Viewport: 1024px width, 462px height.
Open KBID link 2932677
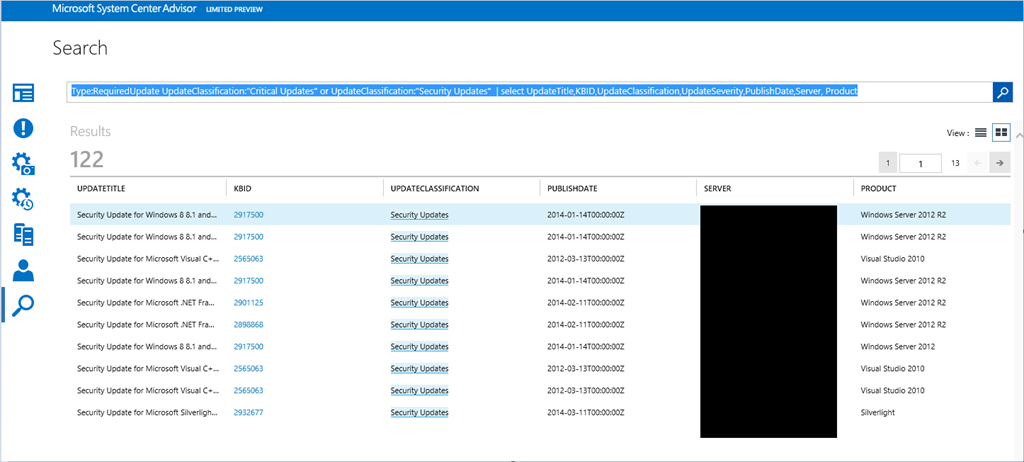coord(248,412)
